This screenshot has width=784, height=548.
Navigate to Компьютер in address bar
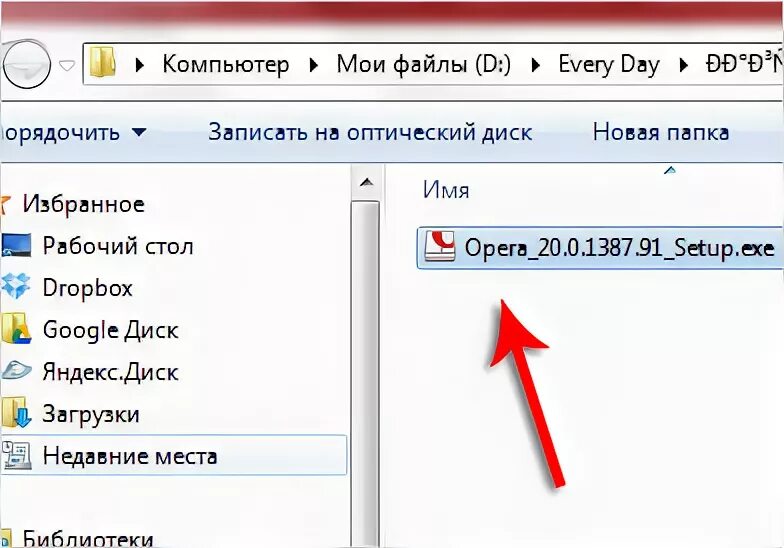[x=226, y=64]
